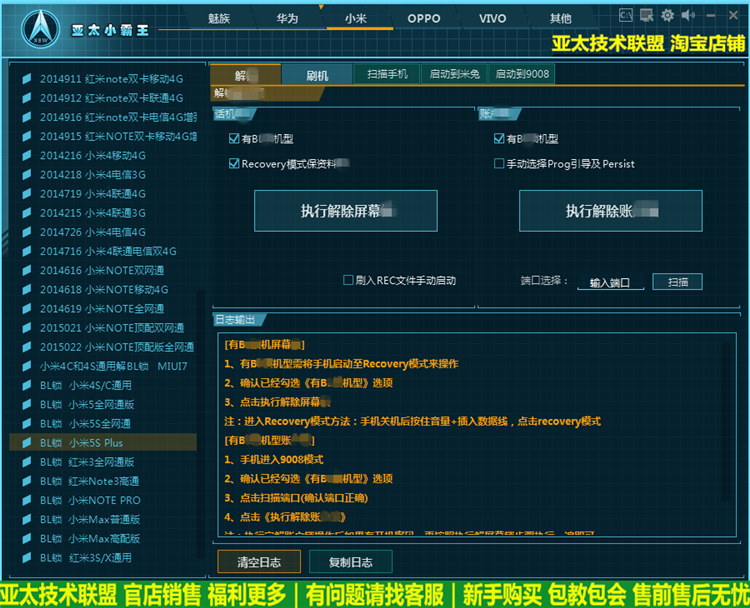Select 2014215 小米4联通3G row
This screenshot has width=750, height=608.
pos(103,212)
